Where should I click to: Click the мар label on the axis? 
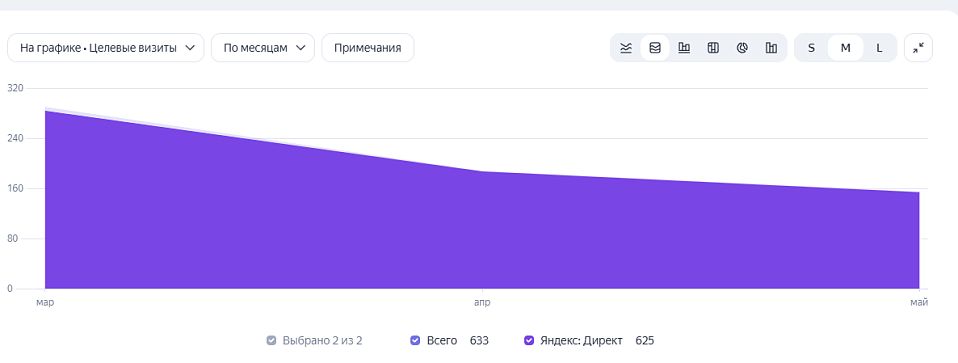point(45,302)
